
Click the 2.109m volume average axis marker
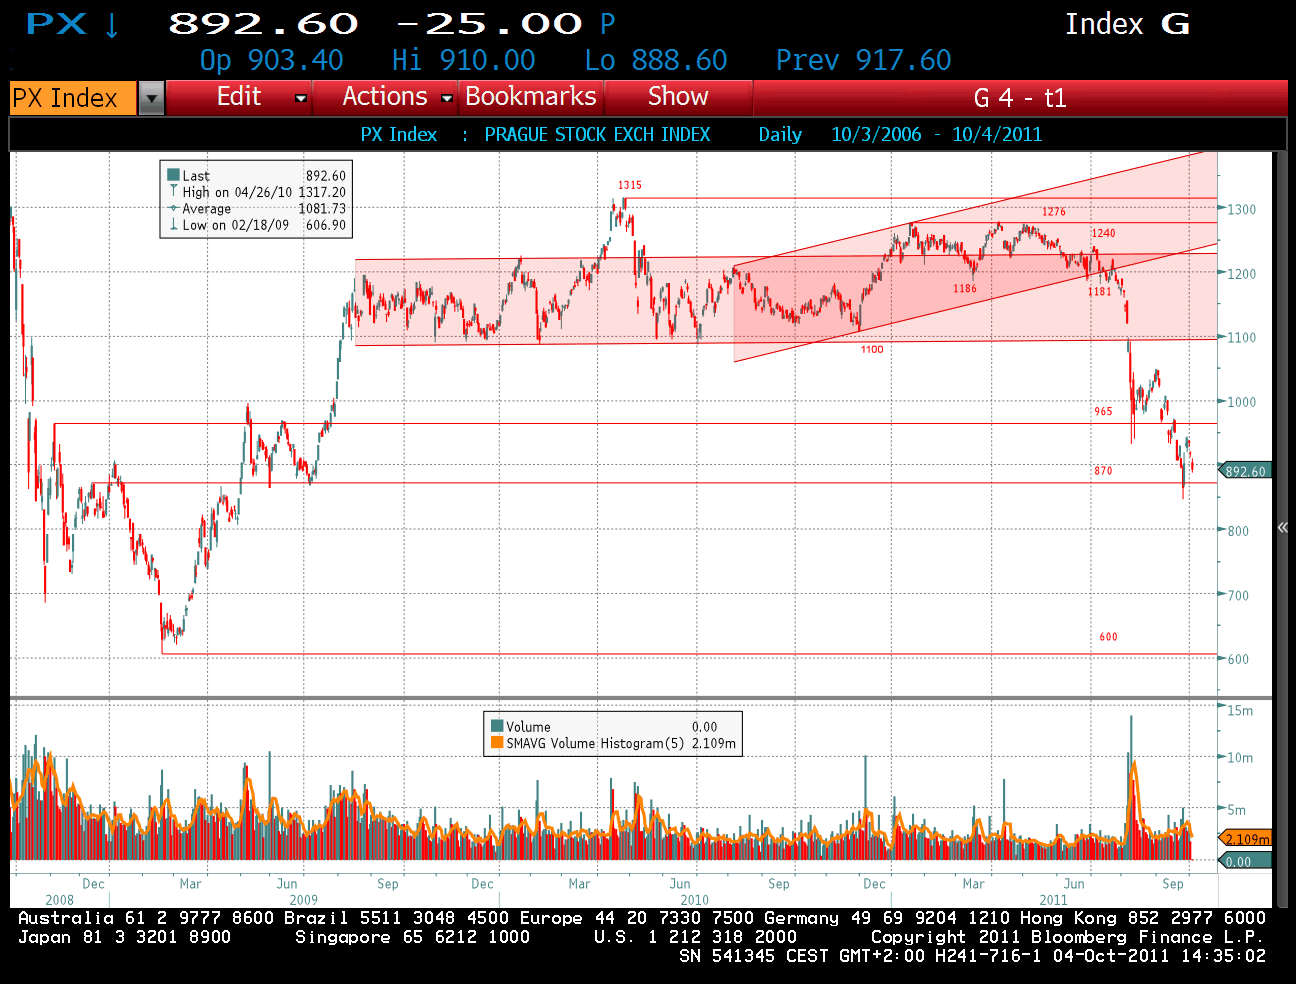pos(1244,839)
